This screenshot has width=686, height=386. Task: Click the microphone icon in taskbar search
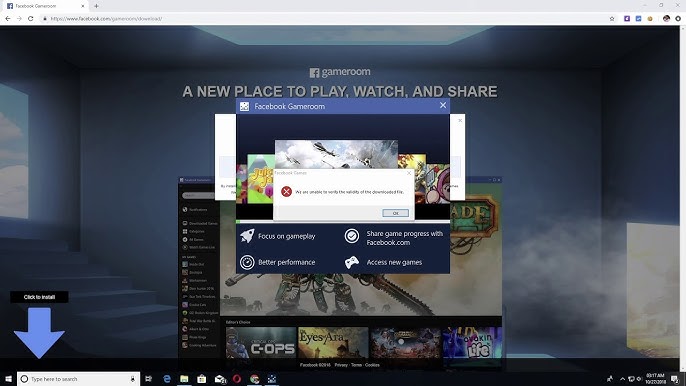[133, 379]
